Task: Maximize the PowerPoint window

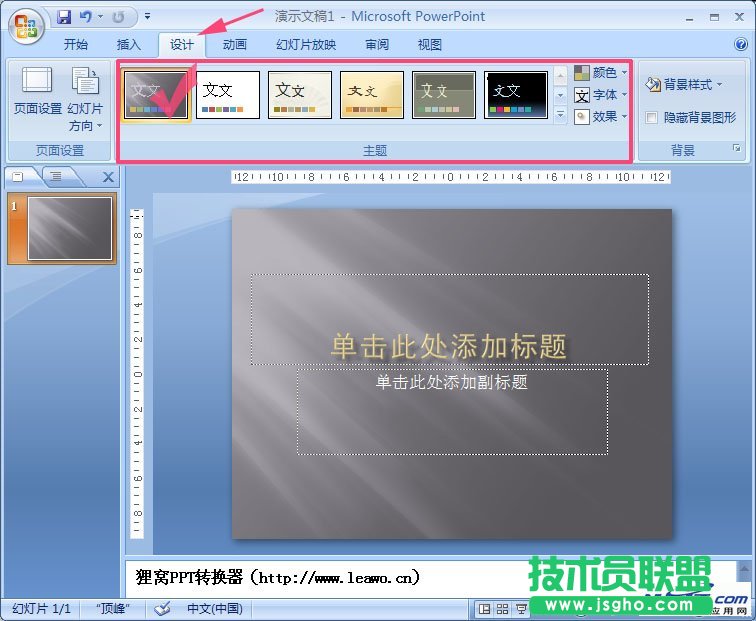Action: (x=715, y=17)
